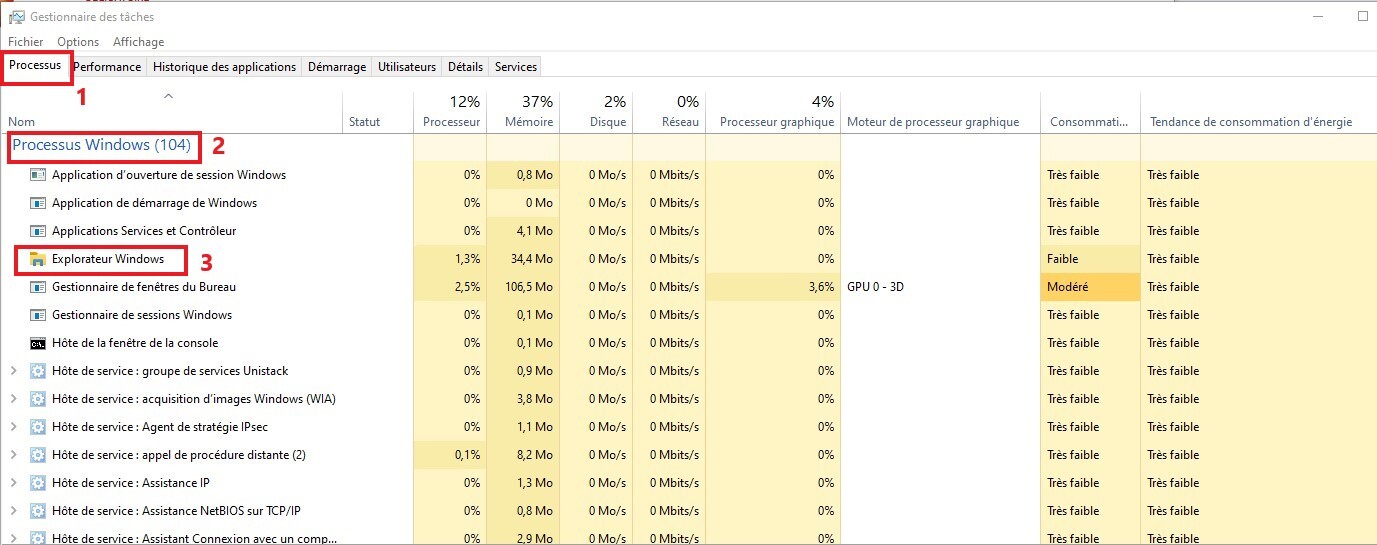Open the Affichage menu
1377x545 pixels.
tap(138, 42)
